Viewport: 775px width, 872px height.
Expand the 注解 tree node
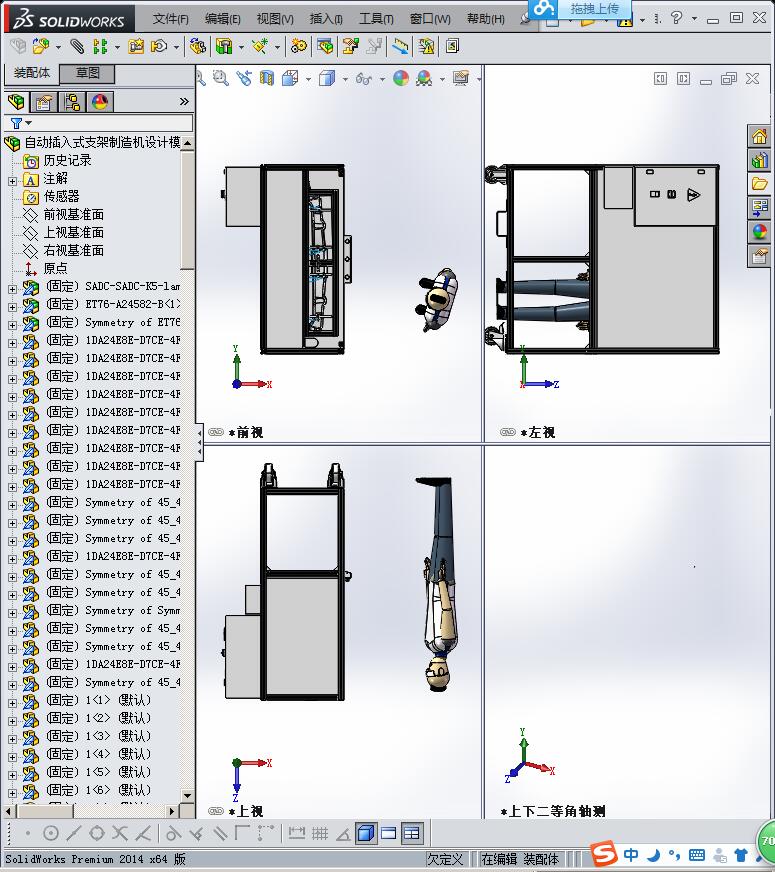coord(12,181)
